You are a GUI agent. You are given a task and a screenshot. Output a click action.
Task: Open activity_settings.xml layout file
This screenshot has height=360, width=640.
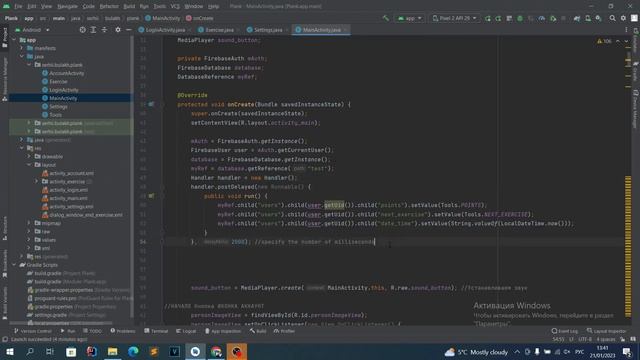(68, 207)
